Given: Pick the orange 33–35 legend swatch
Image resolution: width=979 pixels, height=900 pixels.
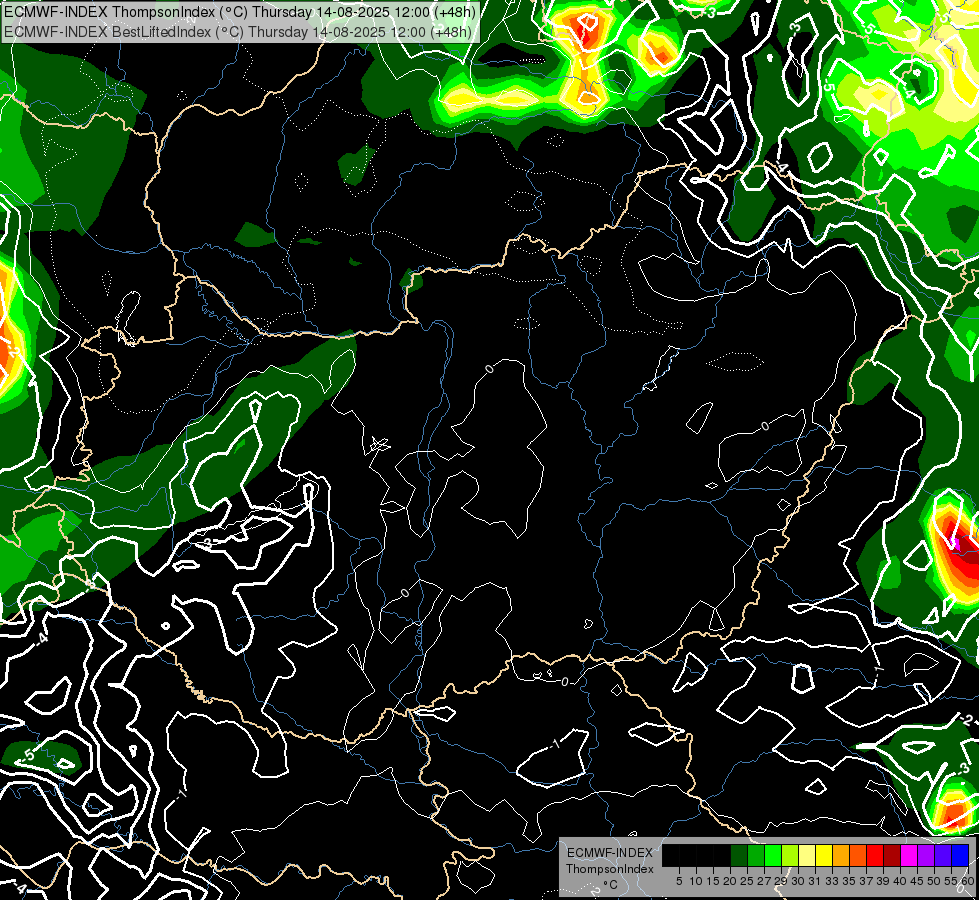Looking at the screenshot, I should (841, 855).
